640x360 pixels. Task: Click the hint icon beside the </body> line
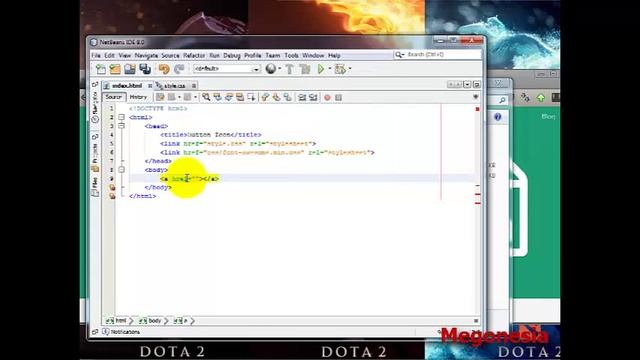[x=111, y=187]
